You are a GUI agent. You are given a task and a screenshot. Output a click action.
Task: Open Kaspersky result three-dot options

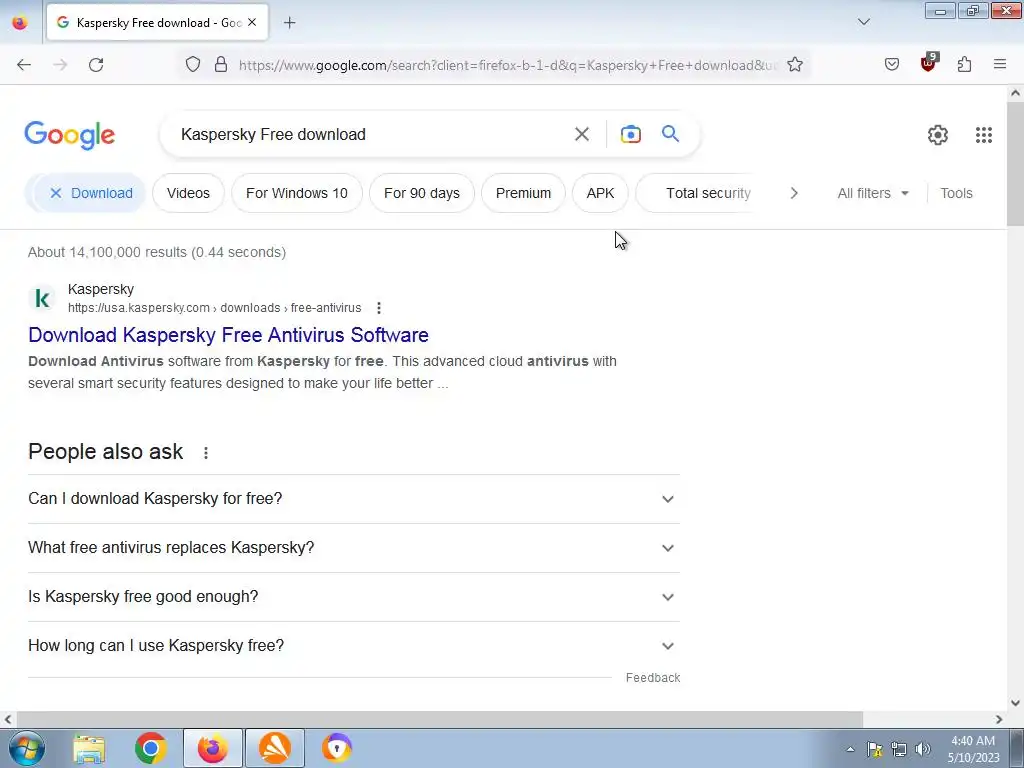pos(379,308)
